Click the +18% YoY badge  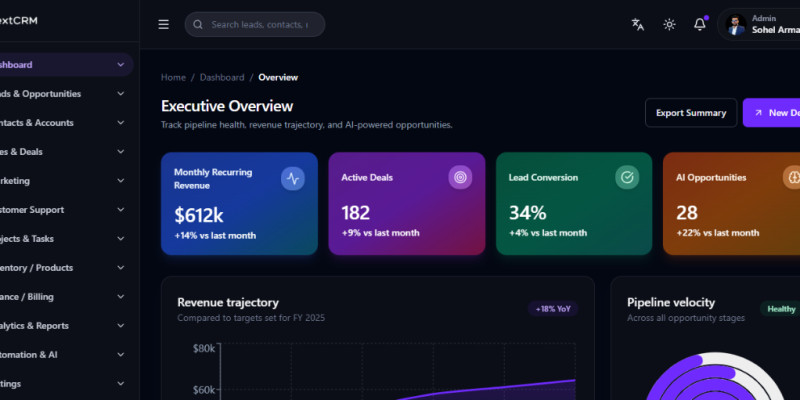pyautogui.click(x=553, y=309)
